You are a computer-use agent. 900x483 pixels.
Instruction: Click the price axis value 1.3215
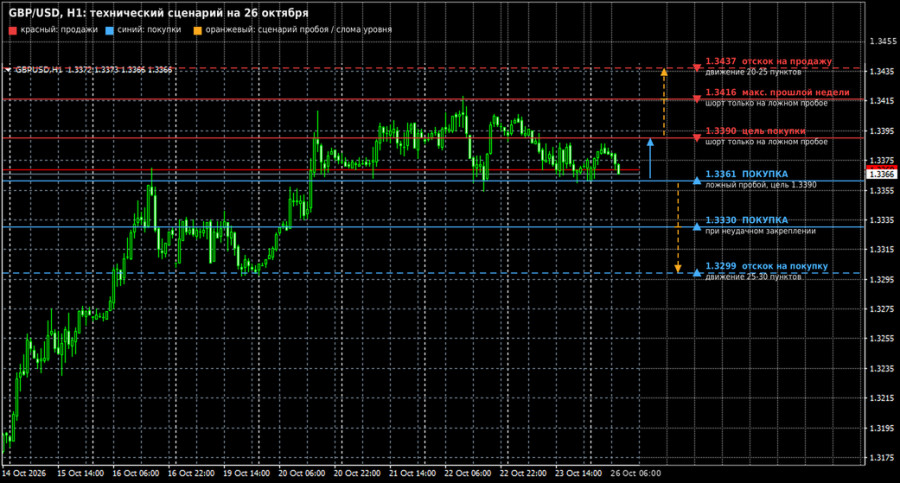pyautogui.click(x=883, y=398)
